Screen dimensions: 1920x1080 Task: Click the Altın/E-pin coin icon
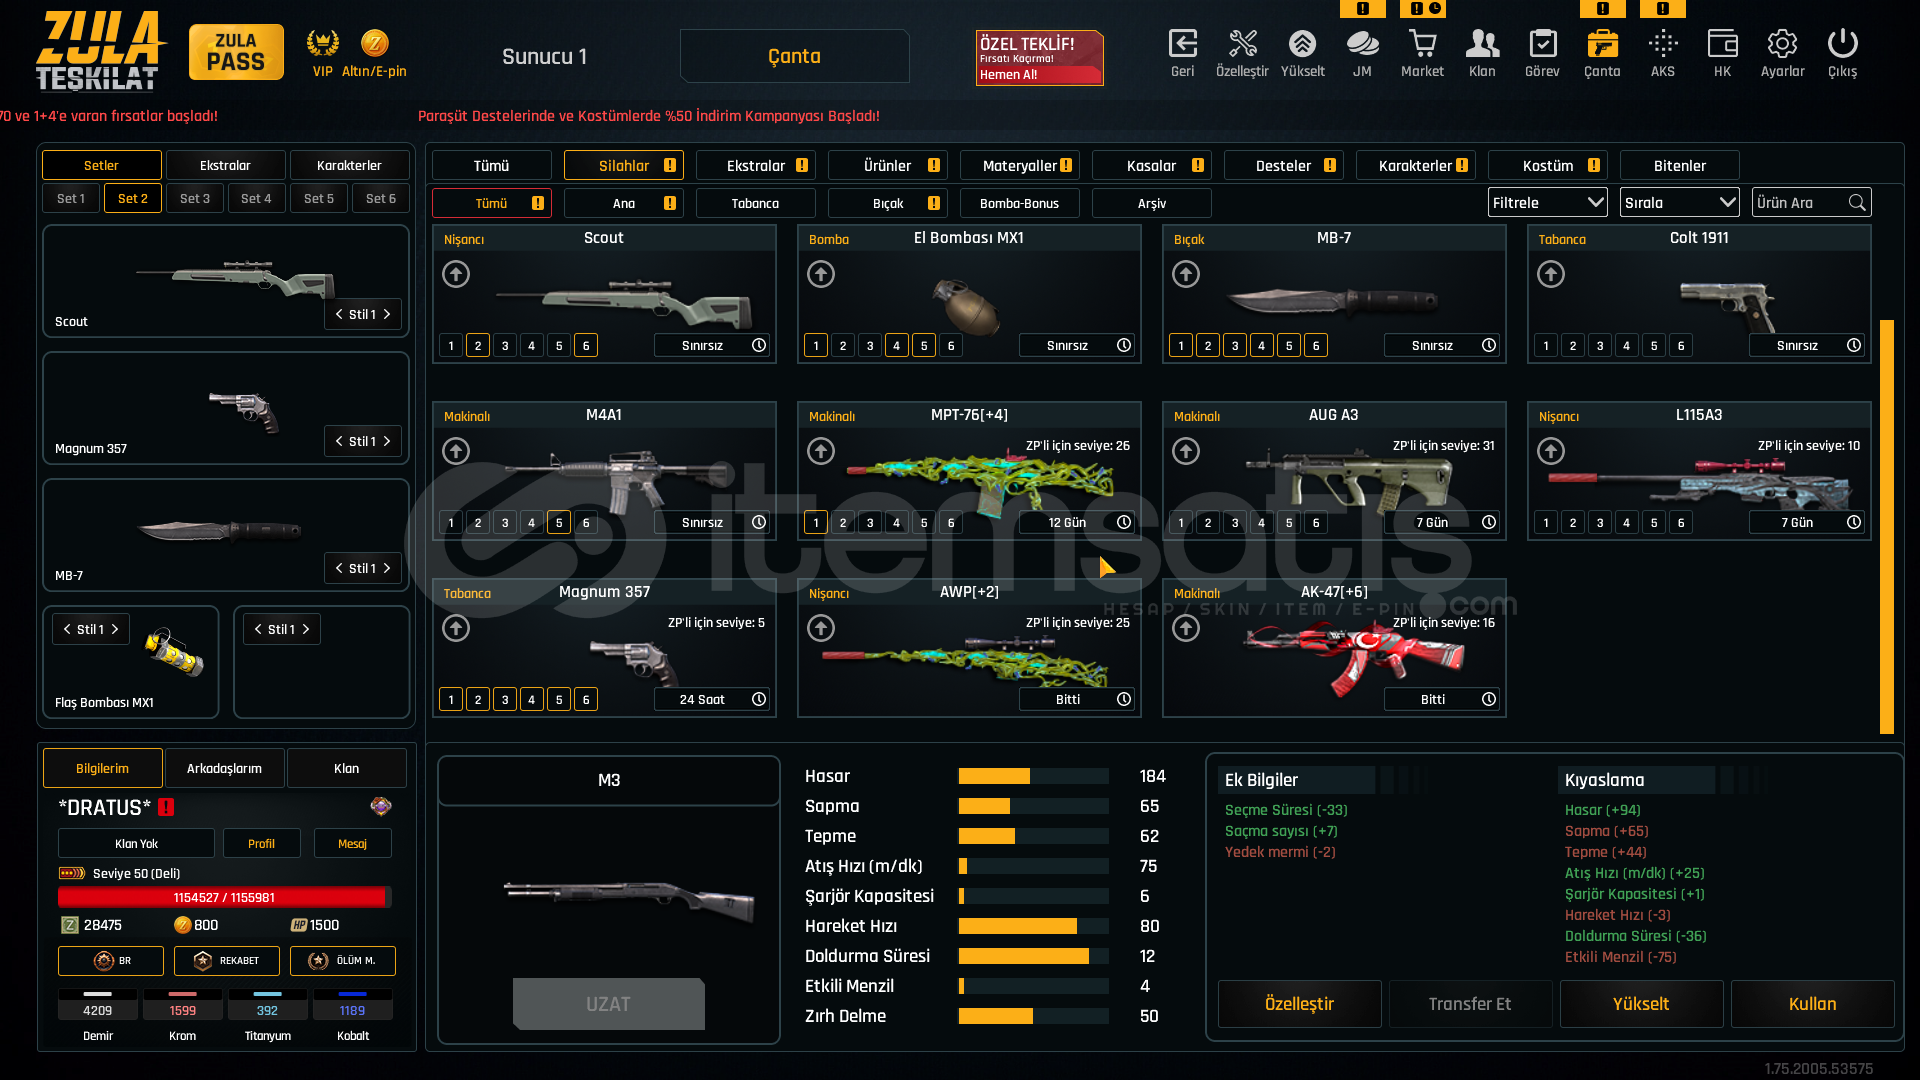374,43
